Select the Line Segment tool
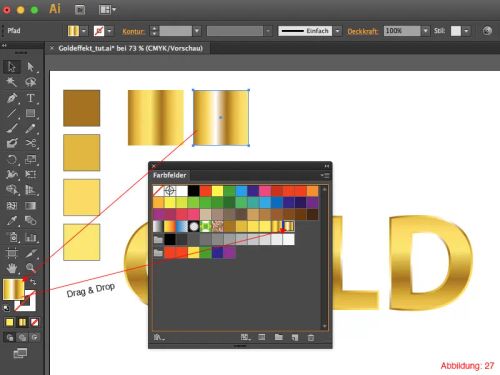 (x=12, y=113)
